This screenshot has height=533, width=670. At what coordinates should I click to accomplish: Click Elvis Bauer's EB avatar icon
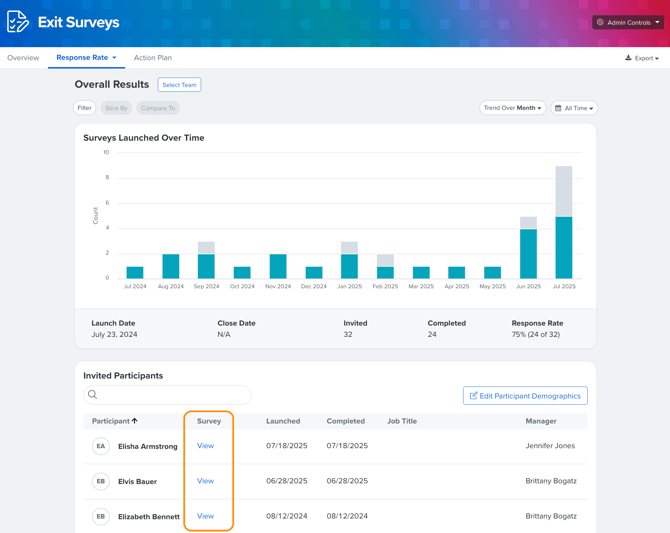(100, 481)
